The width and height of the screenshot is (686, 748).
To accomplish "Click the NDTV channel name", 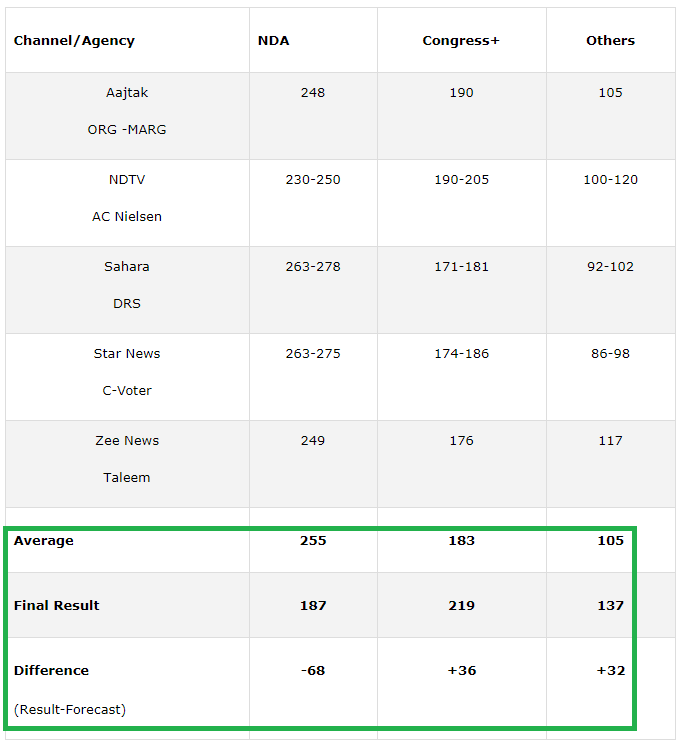I will pyautogui.click(x=127, y=180).
